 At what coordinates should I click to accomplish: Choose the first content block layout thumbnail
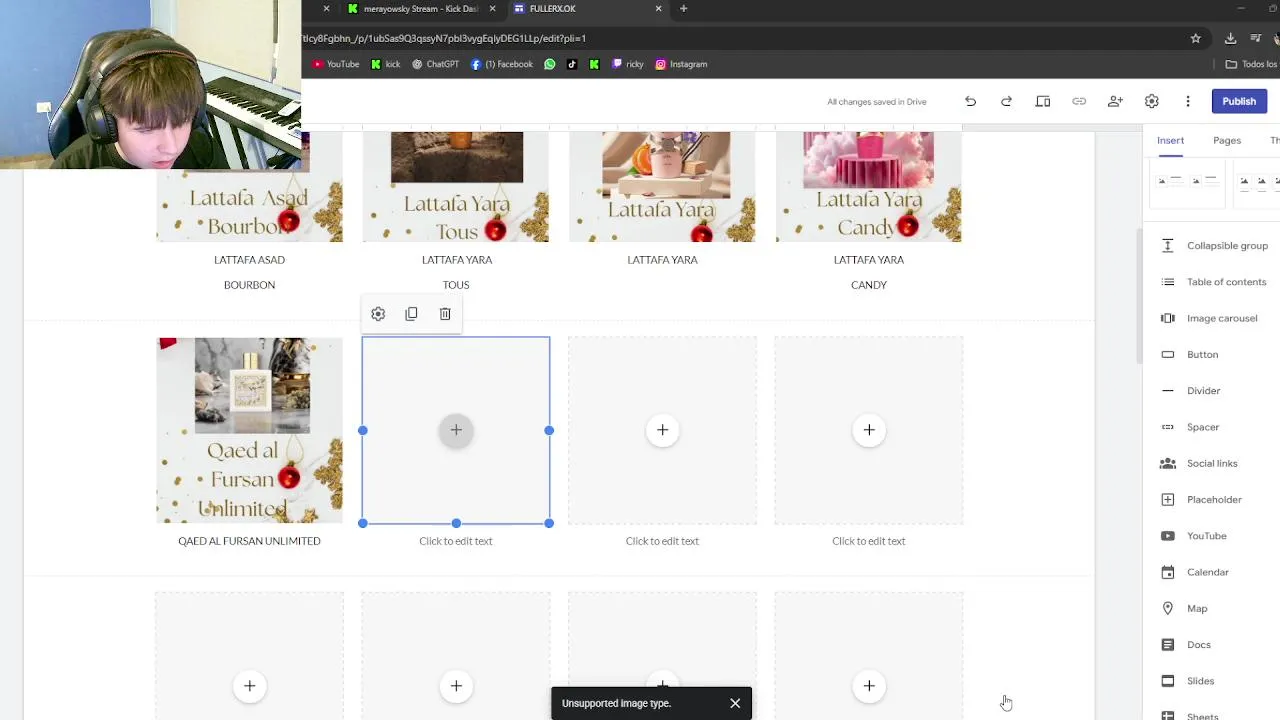[x=1187, y=184]
